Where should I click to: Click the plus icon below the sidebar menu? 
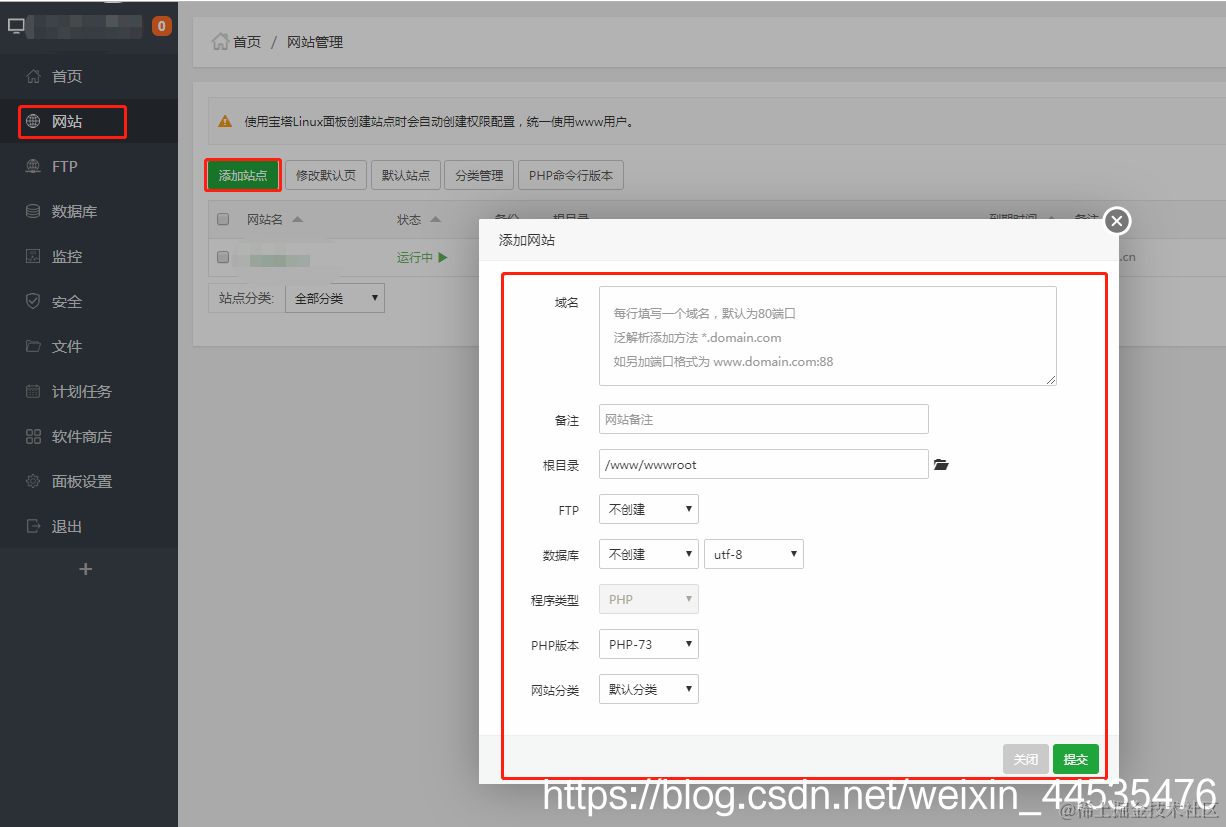coord(86,569)
